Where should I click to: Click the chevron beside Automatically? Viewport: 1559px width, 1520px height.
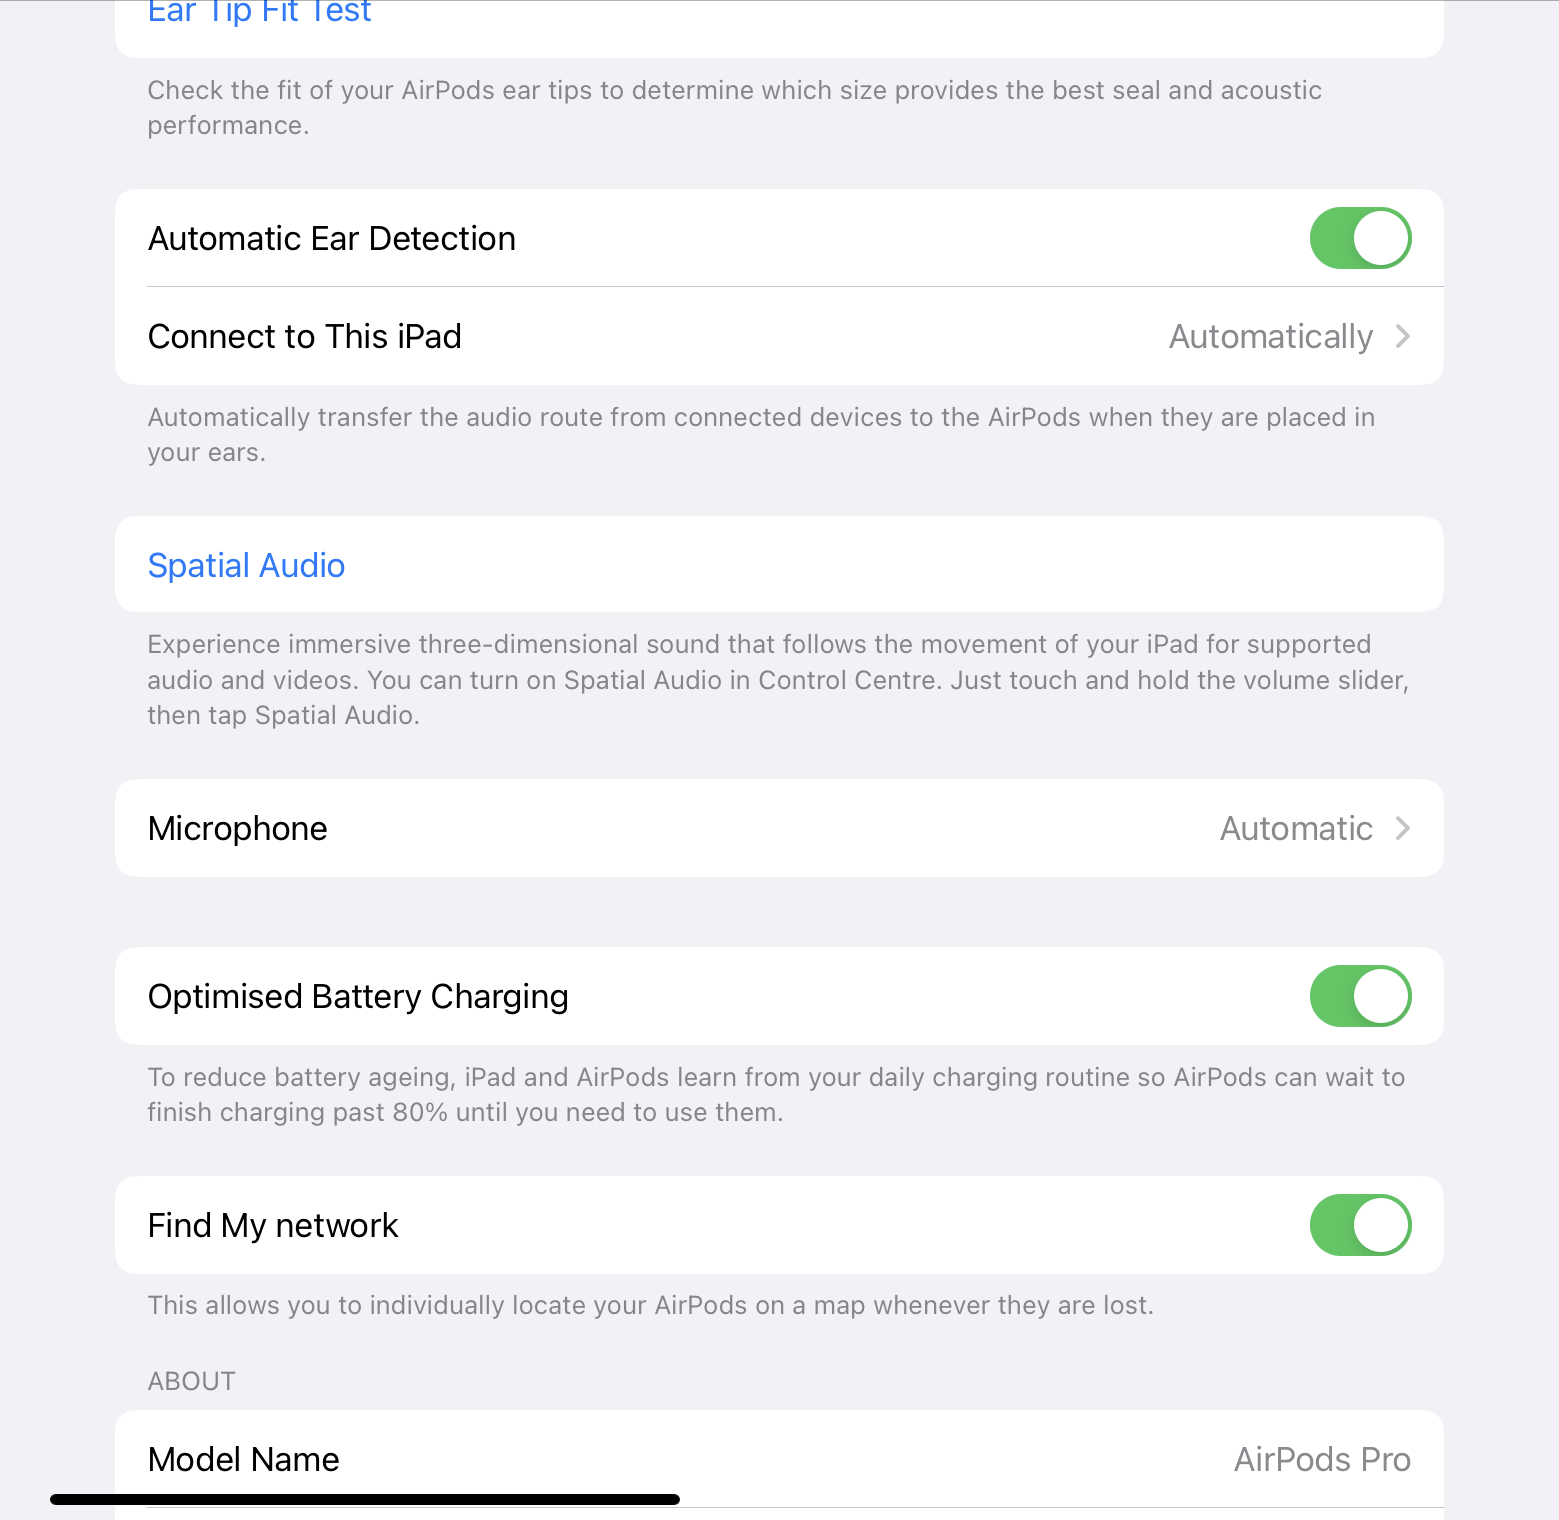1403,337
